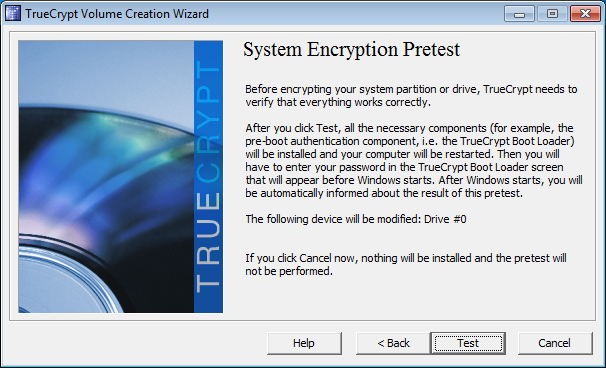Start the pretest with the Test button
This screenshot has height=368, width=606.
coord(468,343)
